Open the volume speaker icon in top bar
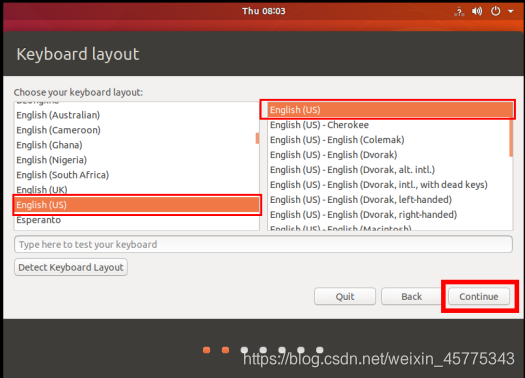 point(477,11)
